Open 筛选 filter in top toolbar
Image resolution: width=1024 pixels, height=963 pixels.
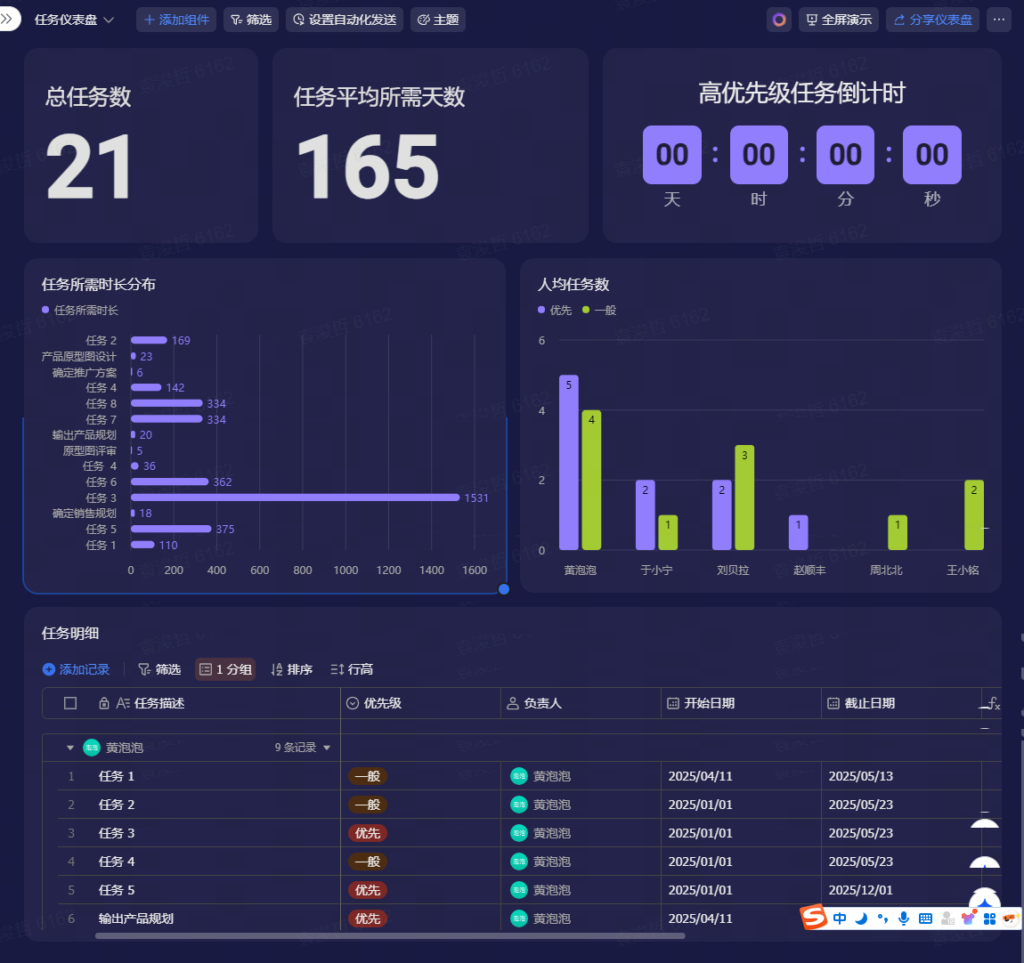click(251, 20)
